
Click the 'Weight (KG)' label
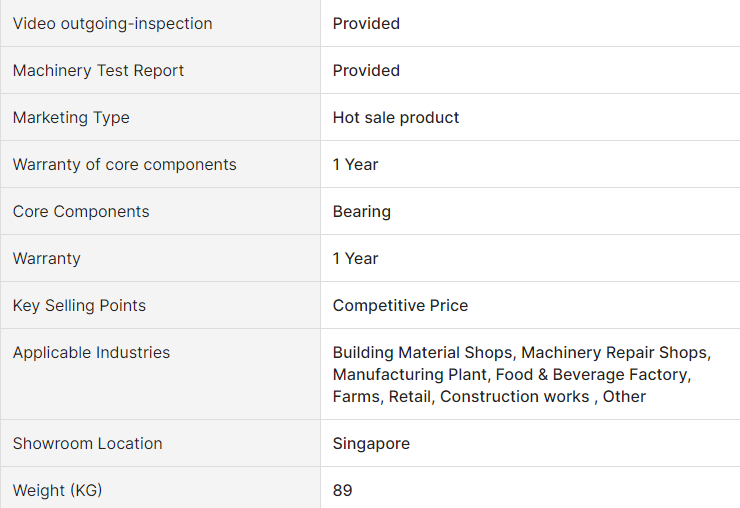(57, 490)
